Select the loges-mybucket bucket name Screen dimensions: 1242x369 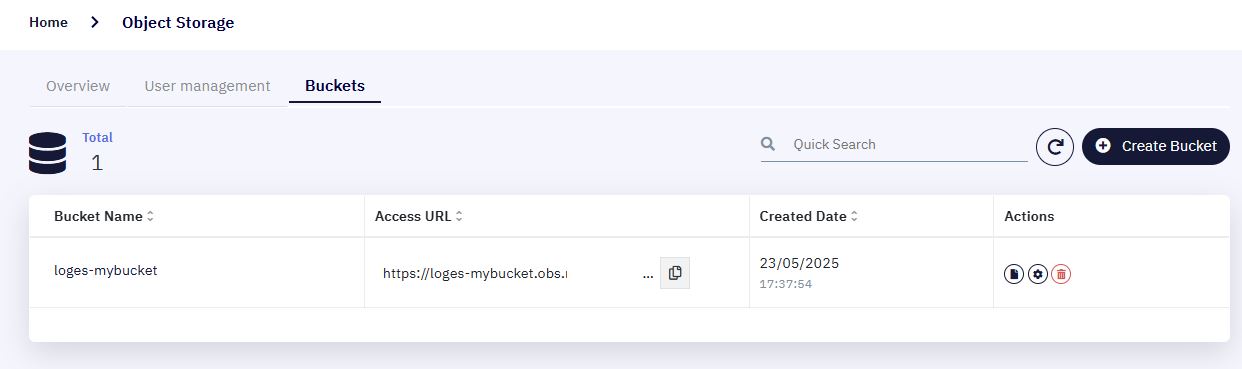coord(106,270)
